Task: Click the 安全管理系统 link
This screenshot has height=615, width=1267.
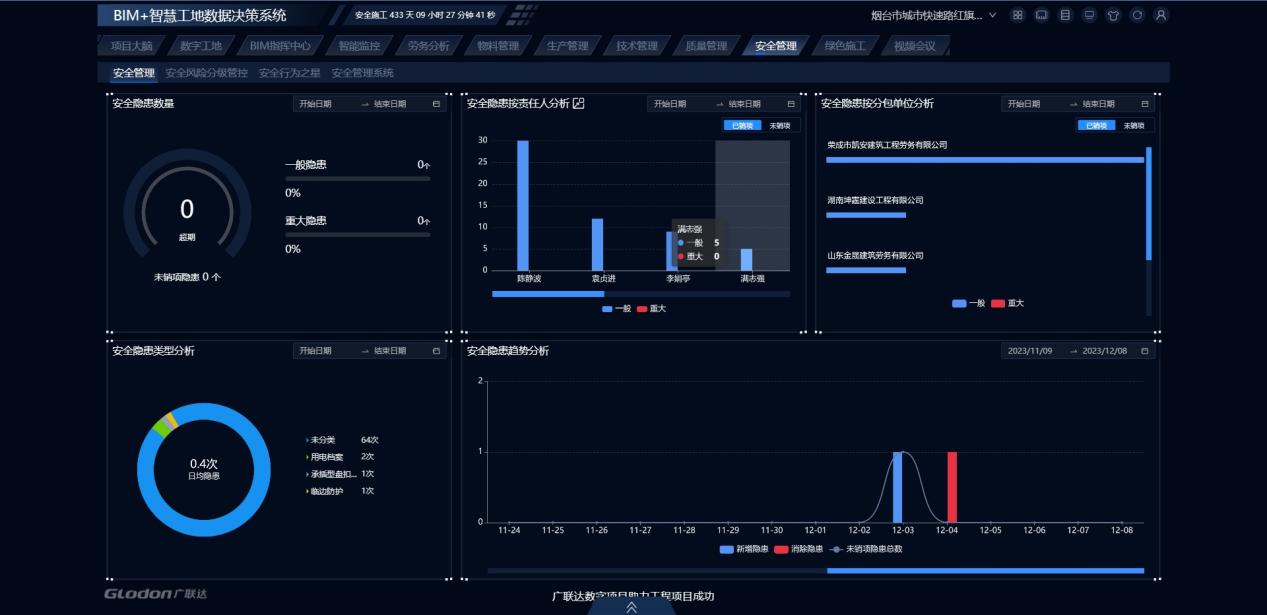Action: (362, 73)
